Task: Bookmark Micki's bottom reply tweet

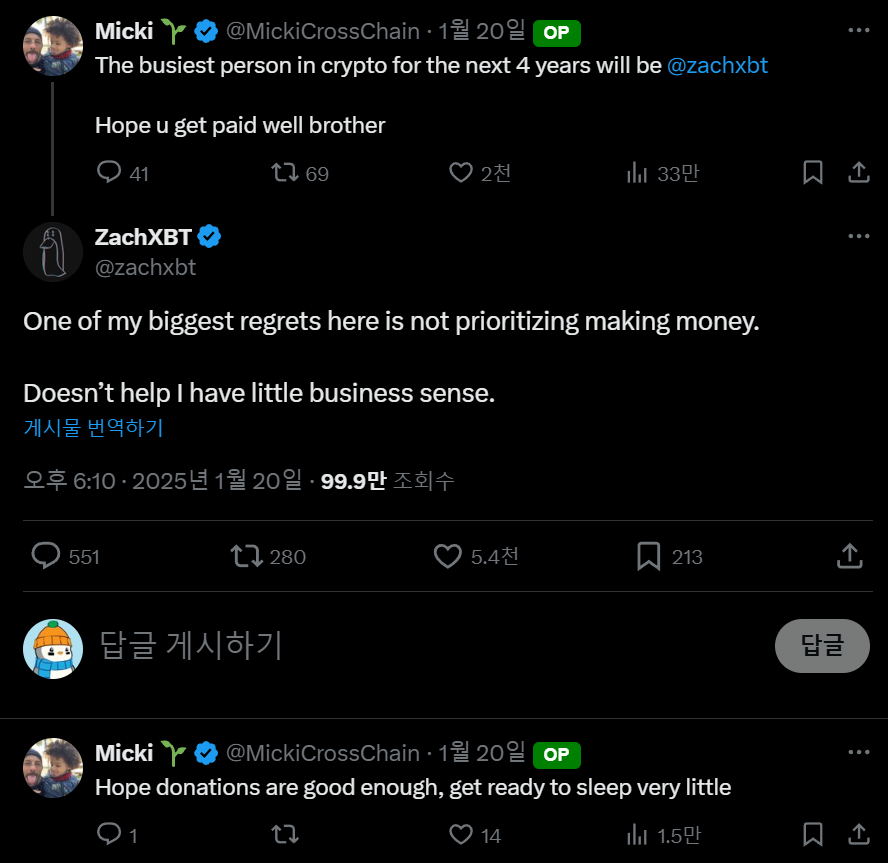Action: tap(813, 834)
